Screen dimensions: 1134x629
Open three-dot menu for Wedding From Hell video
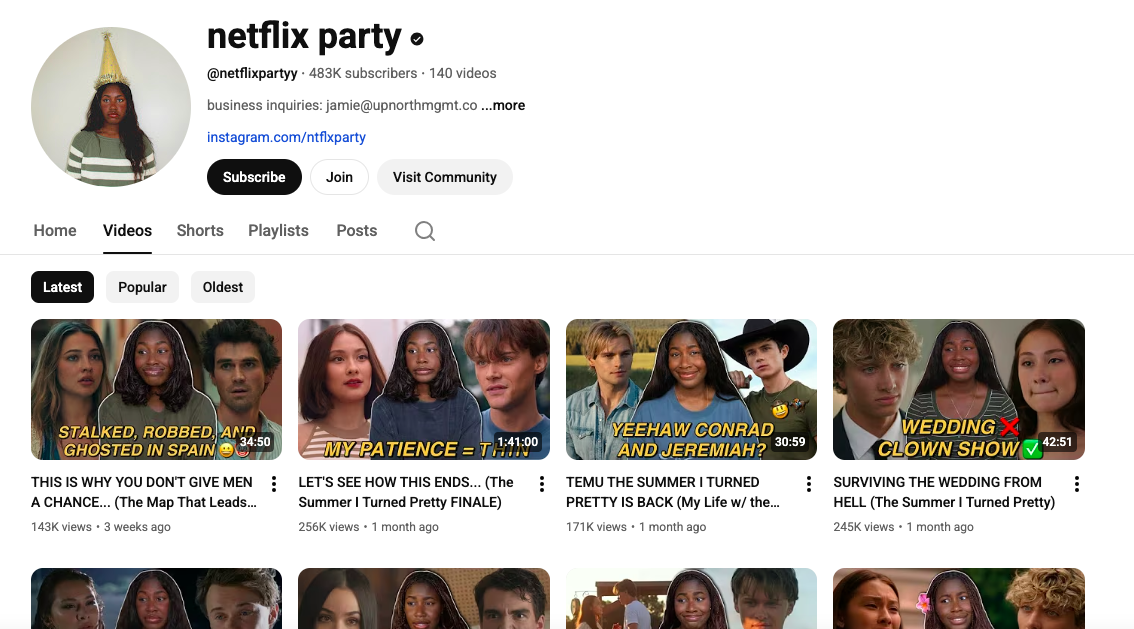coord(1077,484)
